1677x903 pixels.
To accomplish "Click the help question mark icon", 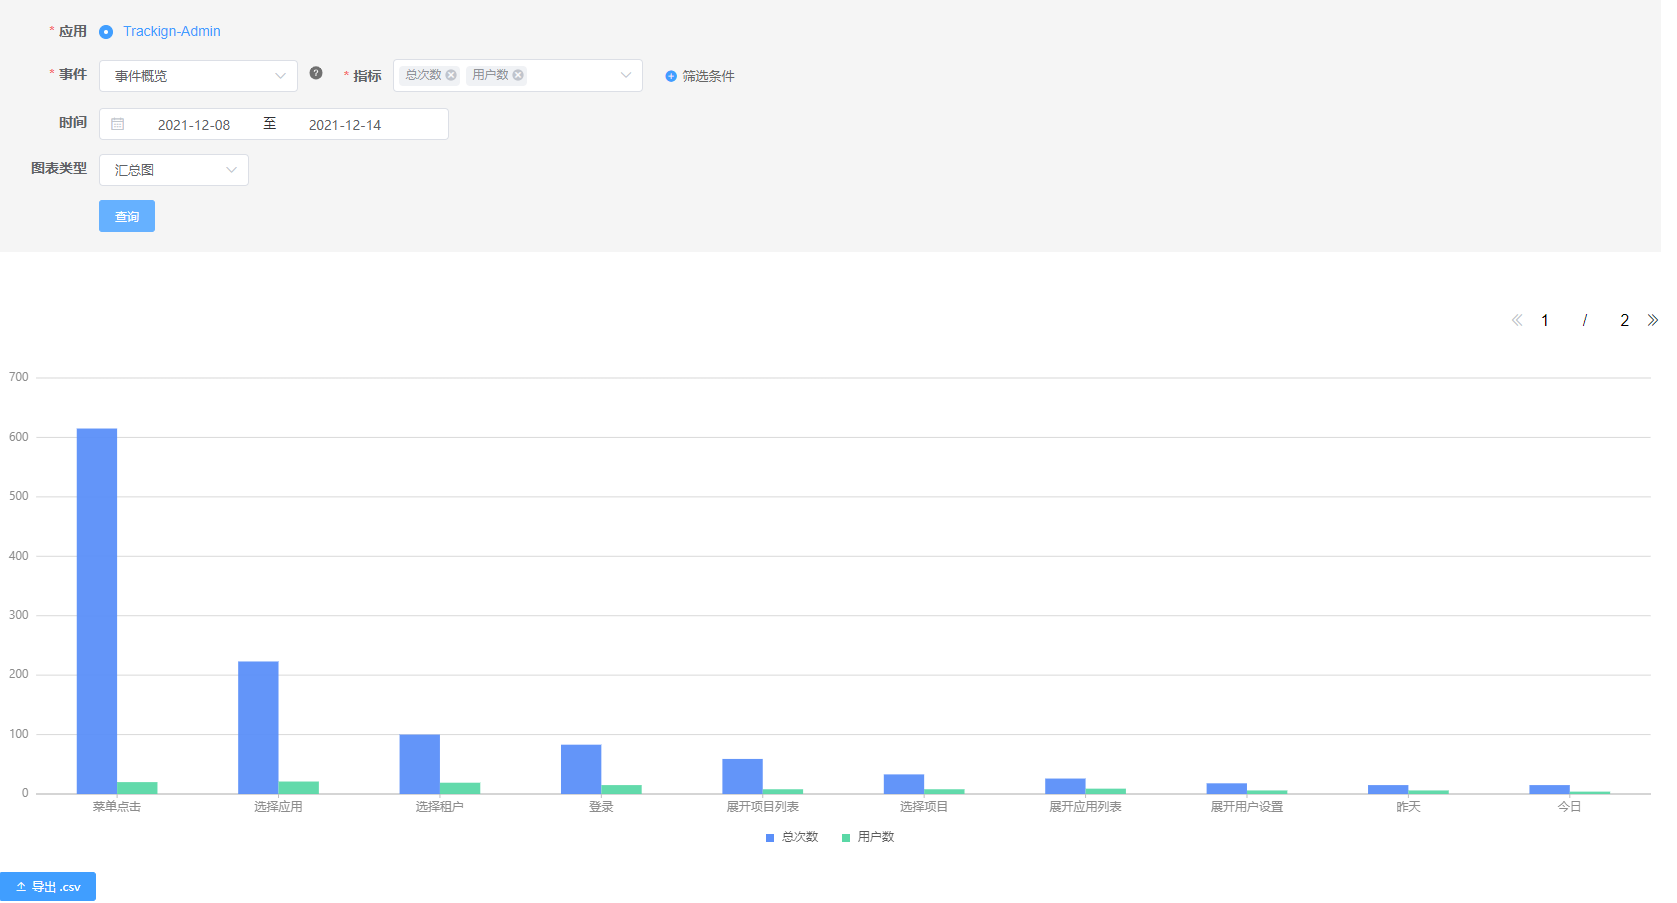I will click(316, 73).
